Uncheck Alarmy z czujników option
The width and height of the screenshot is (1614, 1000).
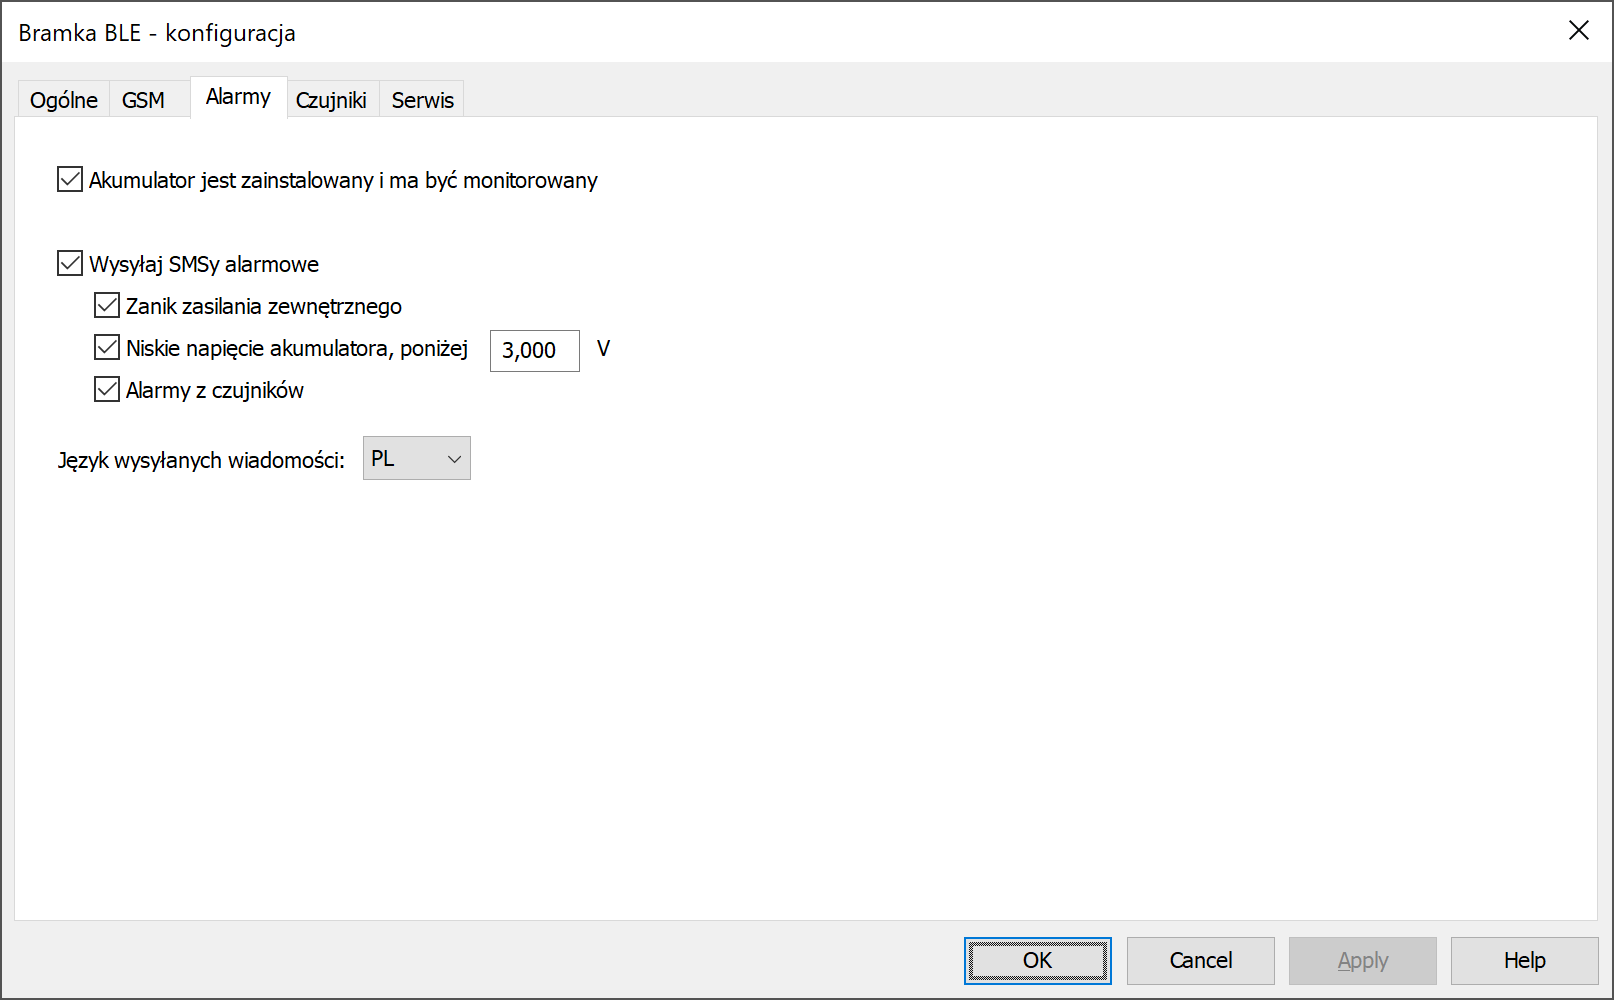[x=107, y=390]
